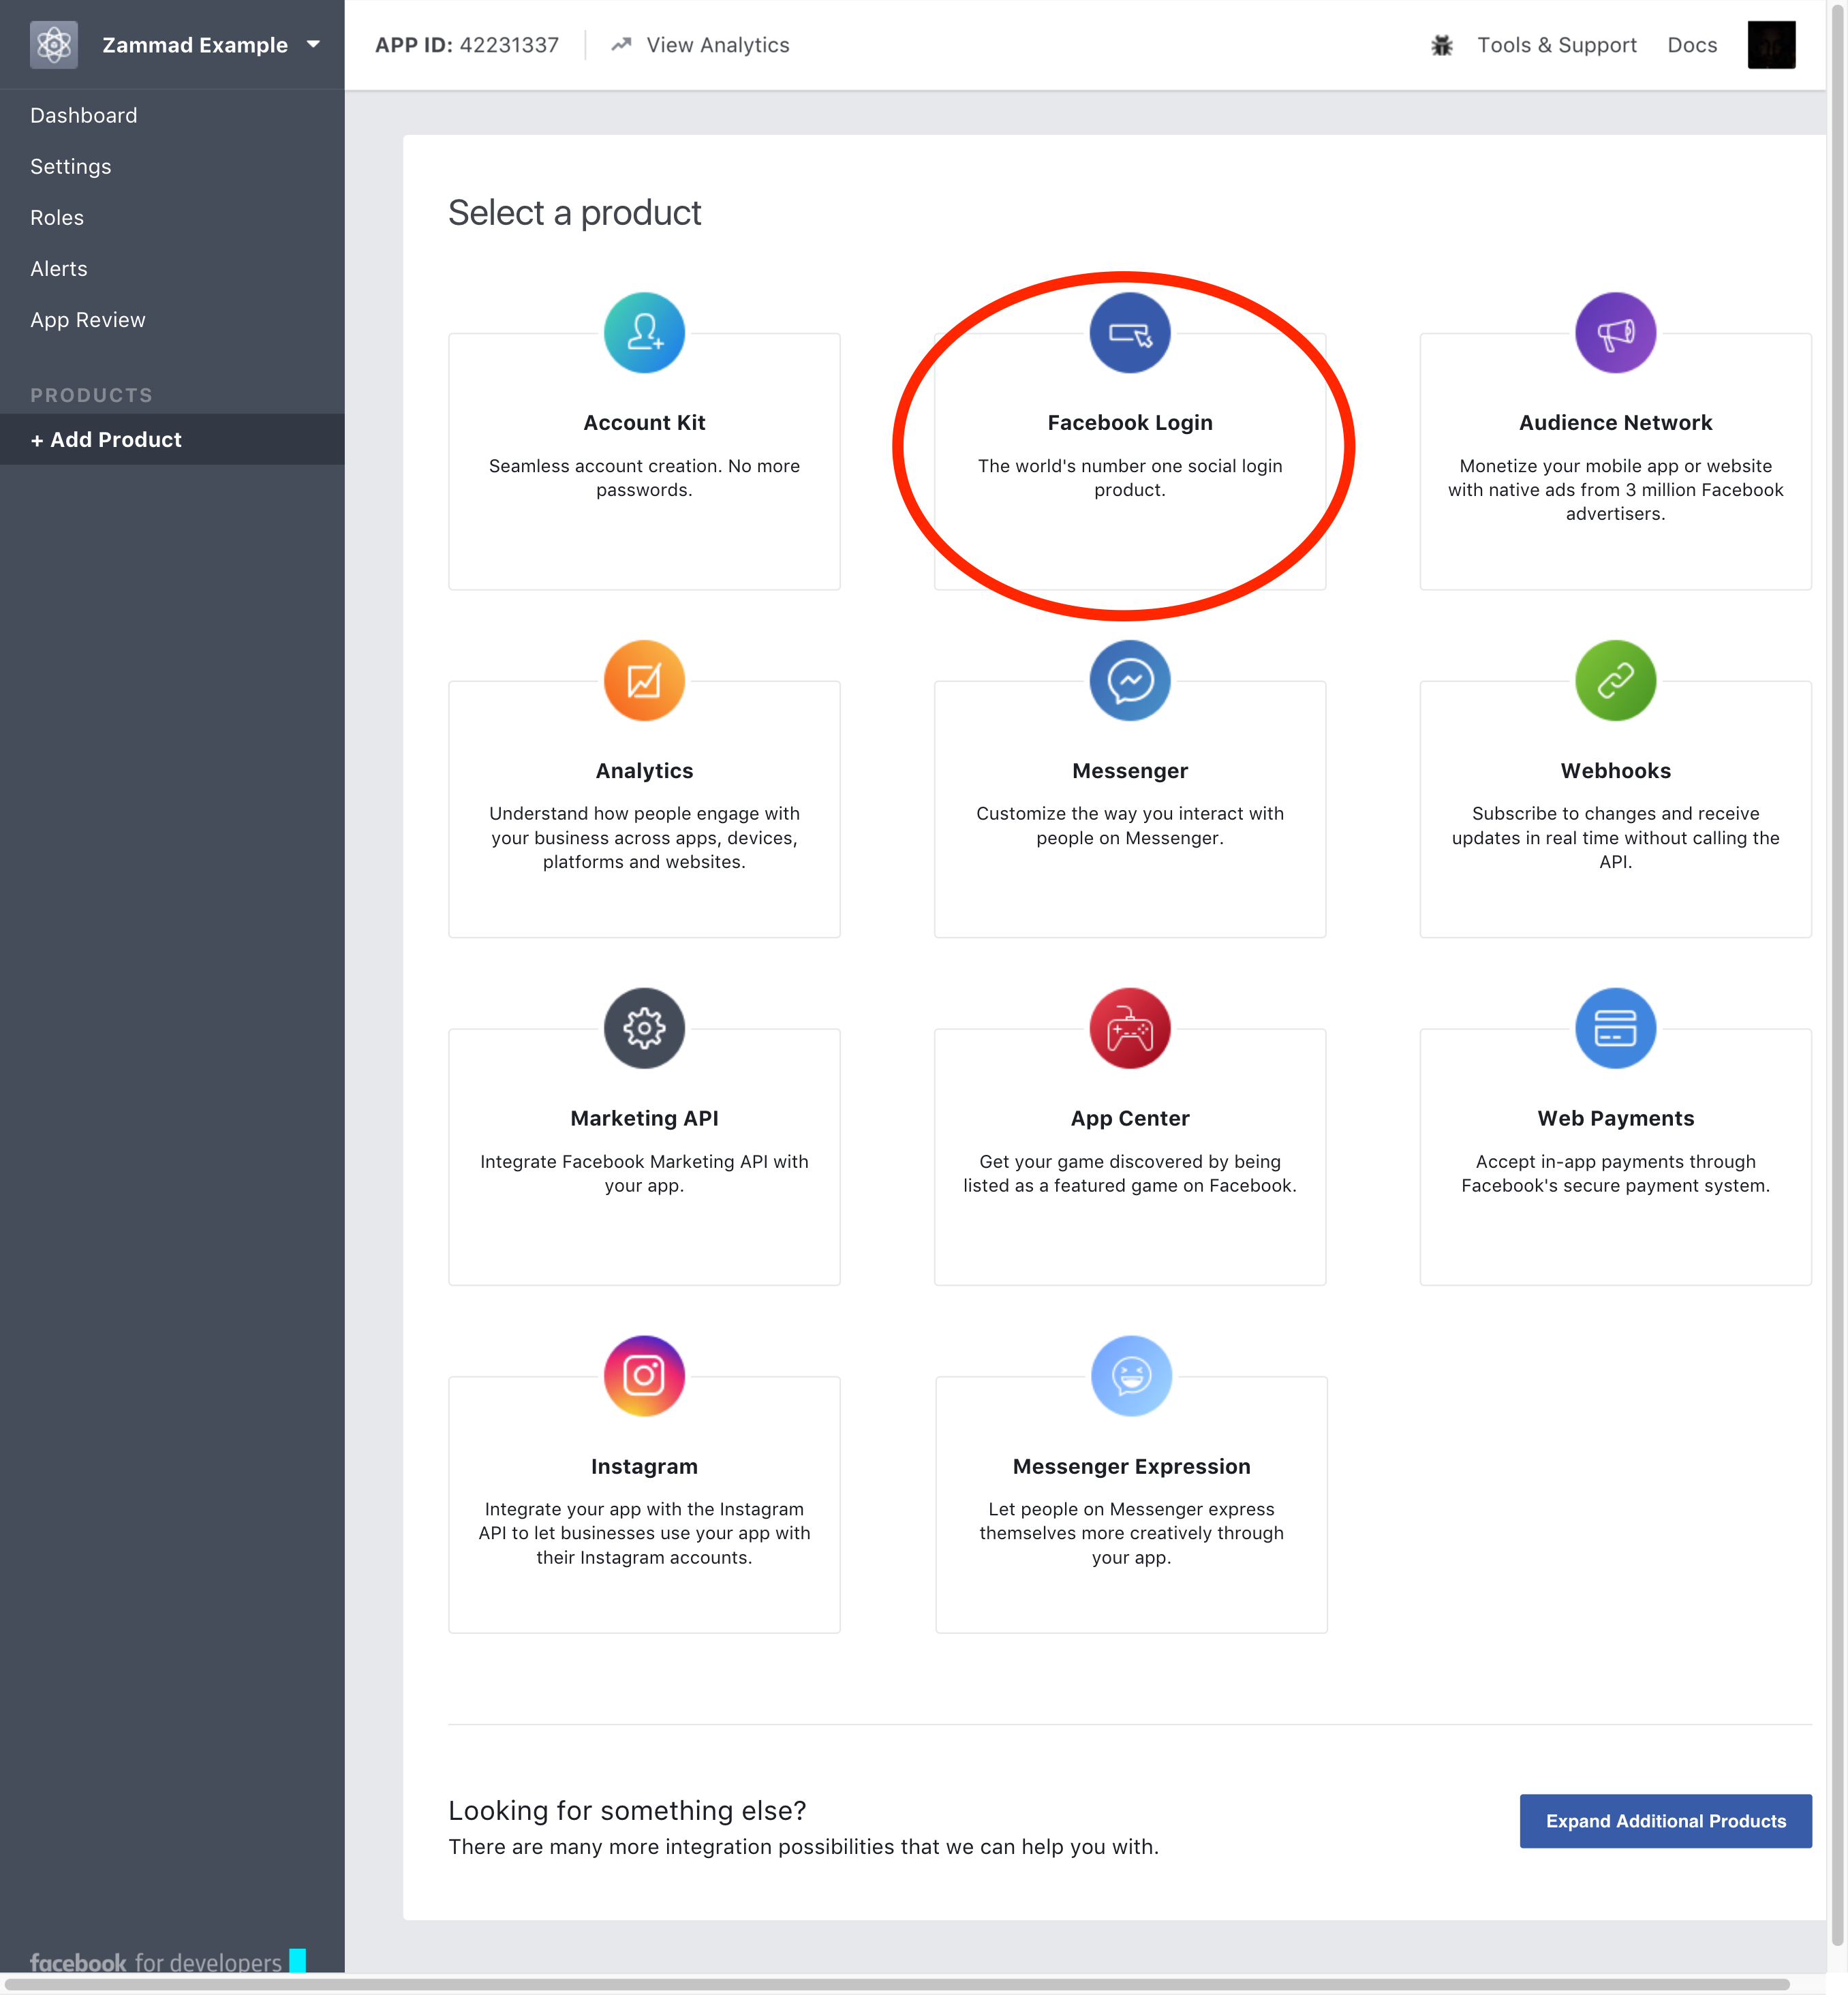Select the Audience Network product title

click(x=1615, y=423)
